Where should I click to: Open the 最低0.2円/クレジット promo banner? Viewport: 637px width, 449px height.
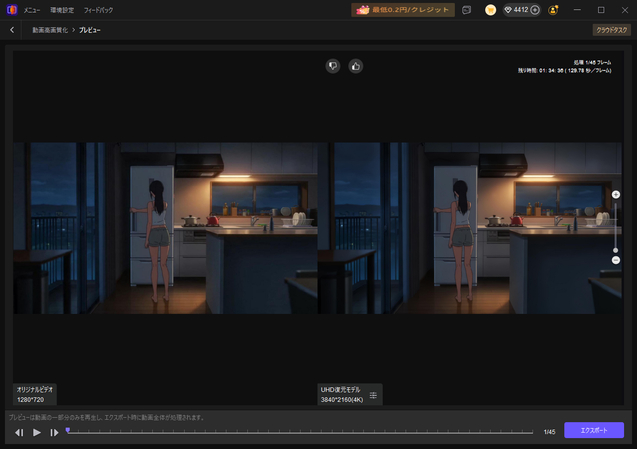(x=403, y=10)
